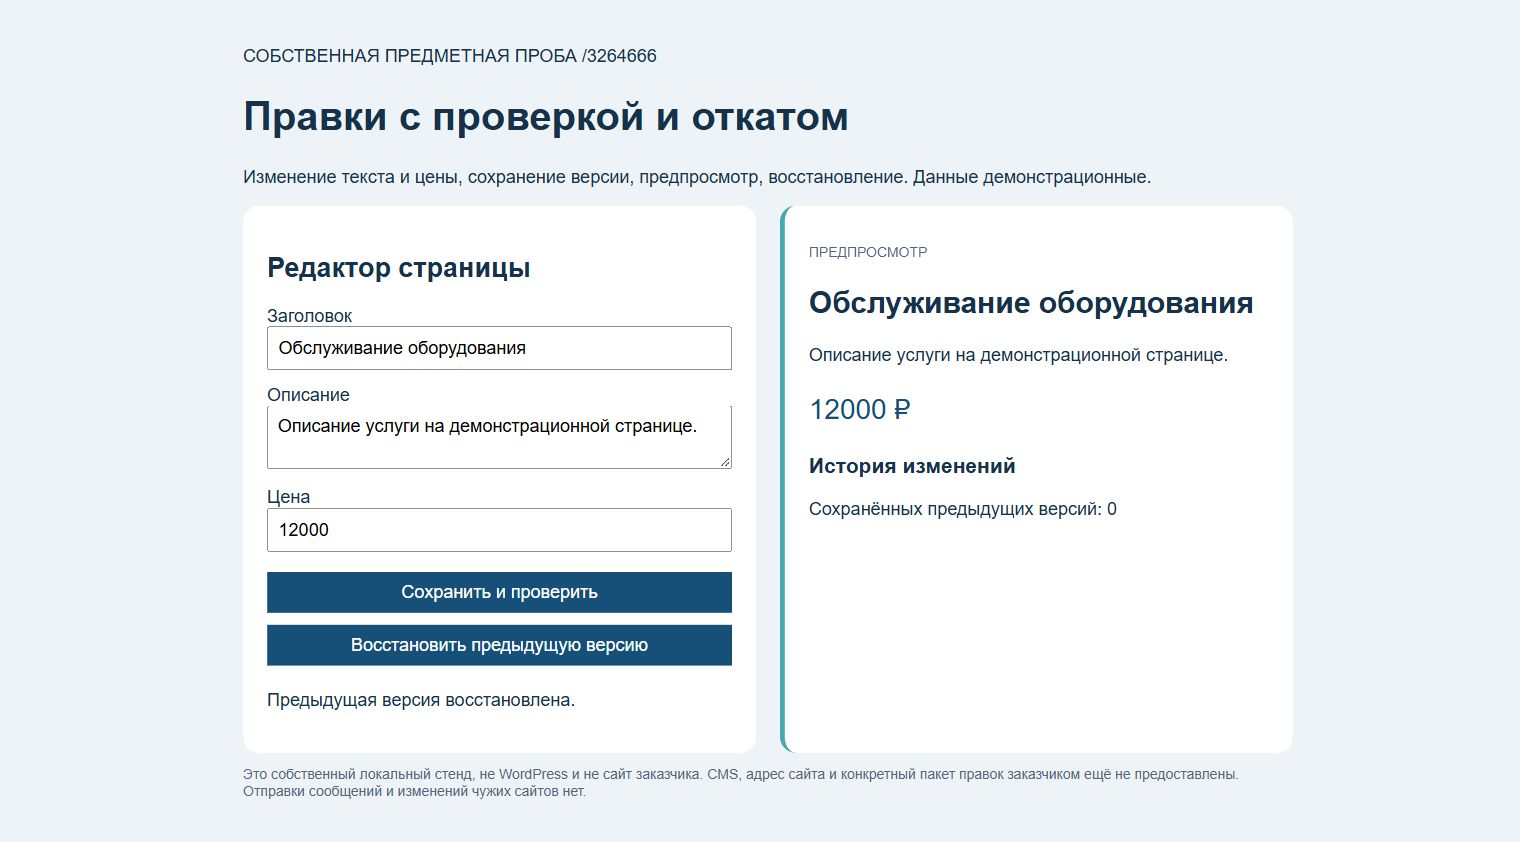Click the ПРЕДПРОСМОТР label
This screenshot has height=842, width=1520.
click(868, 252)
